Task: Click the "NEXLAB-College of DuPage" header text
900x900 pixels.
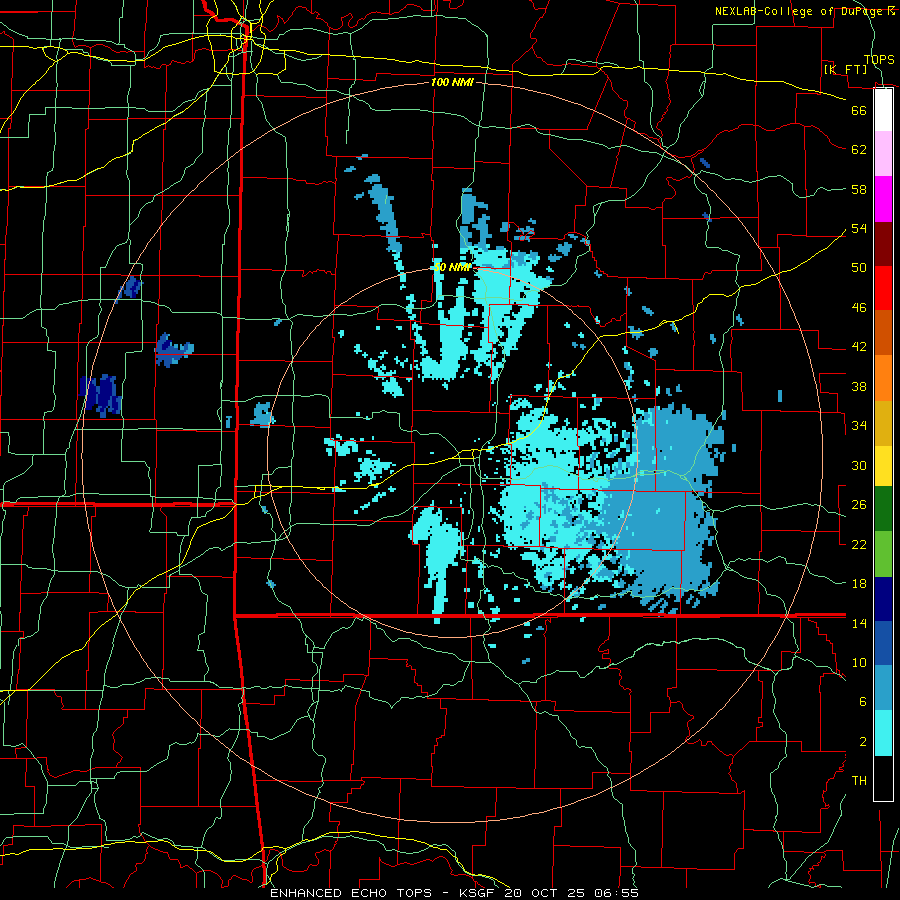Action: 798,11
